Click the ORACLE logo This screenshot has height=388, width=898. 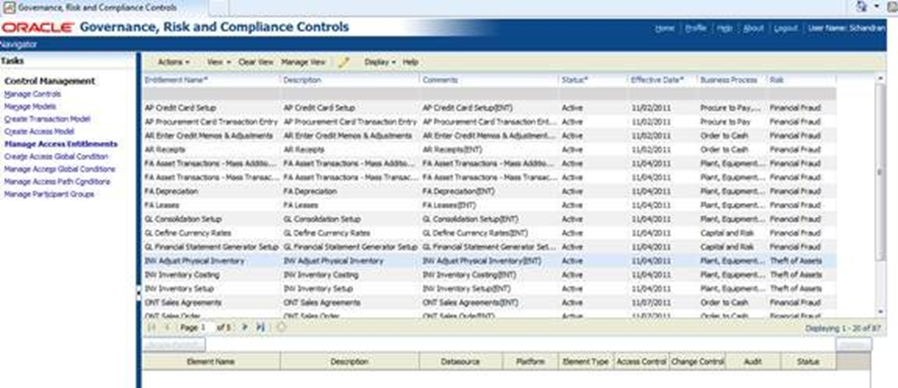(37, 28)
